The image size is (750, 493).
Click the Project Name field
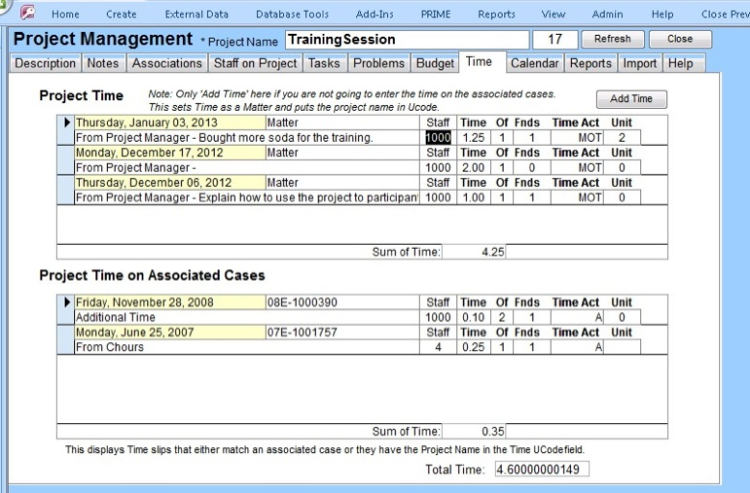coord(406,40)
